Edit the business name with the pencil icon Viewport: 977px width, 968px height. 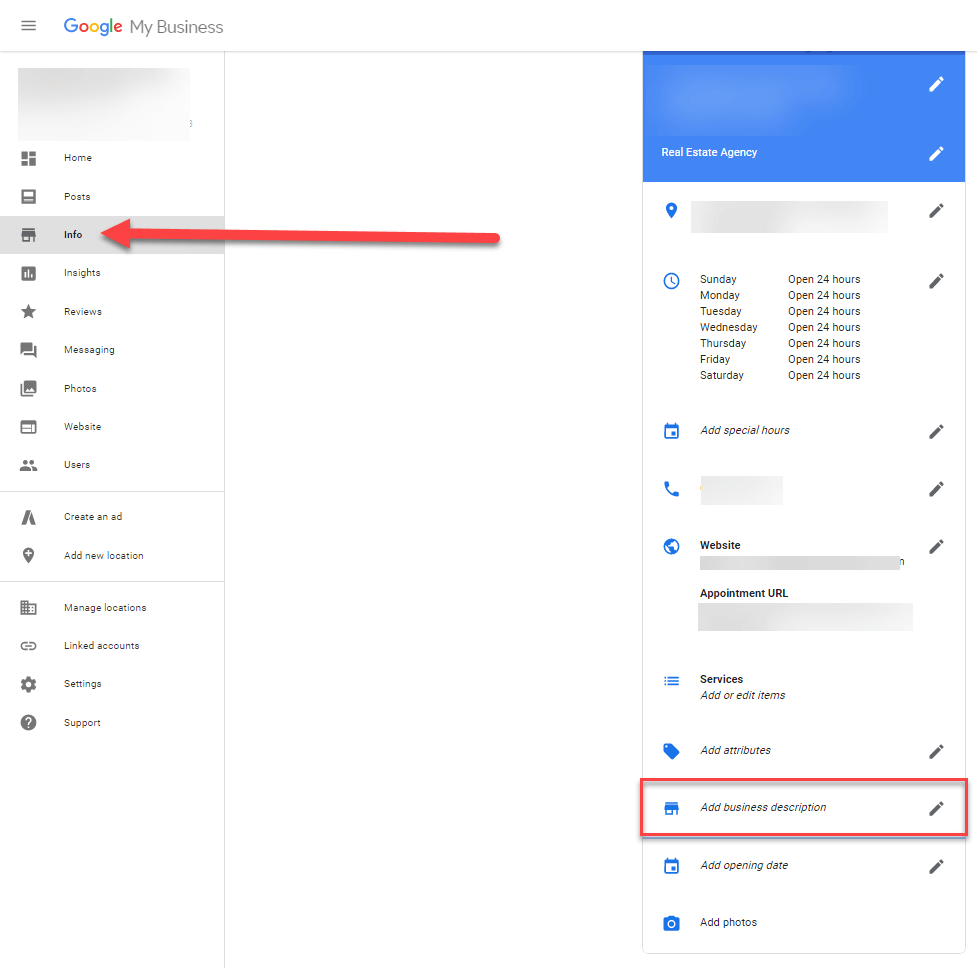point(936,84)
